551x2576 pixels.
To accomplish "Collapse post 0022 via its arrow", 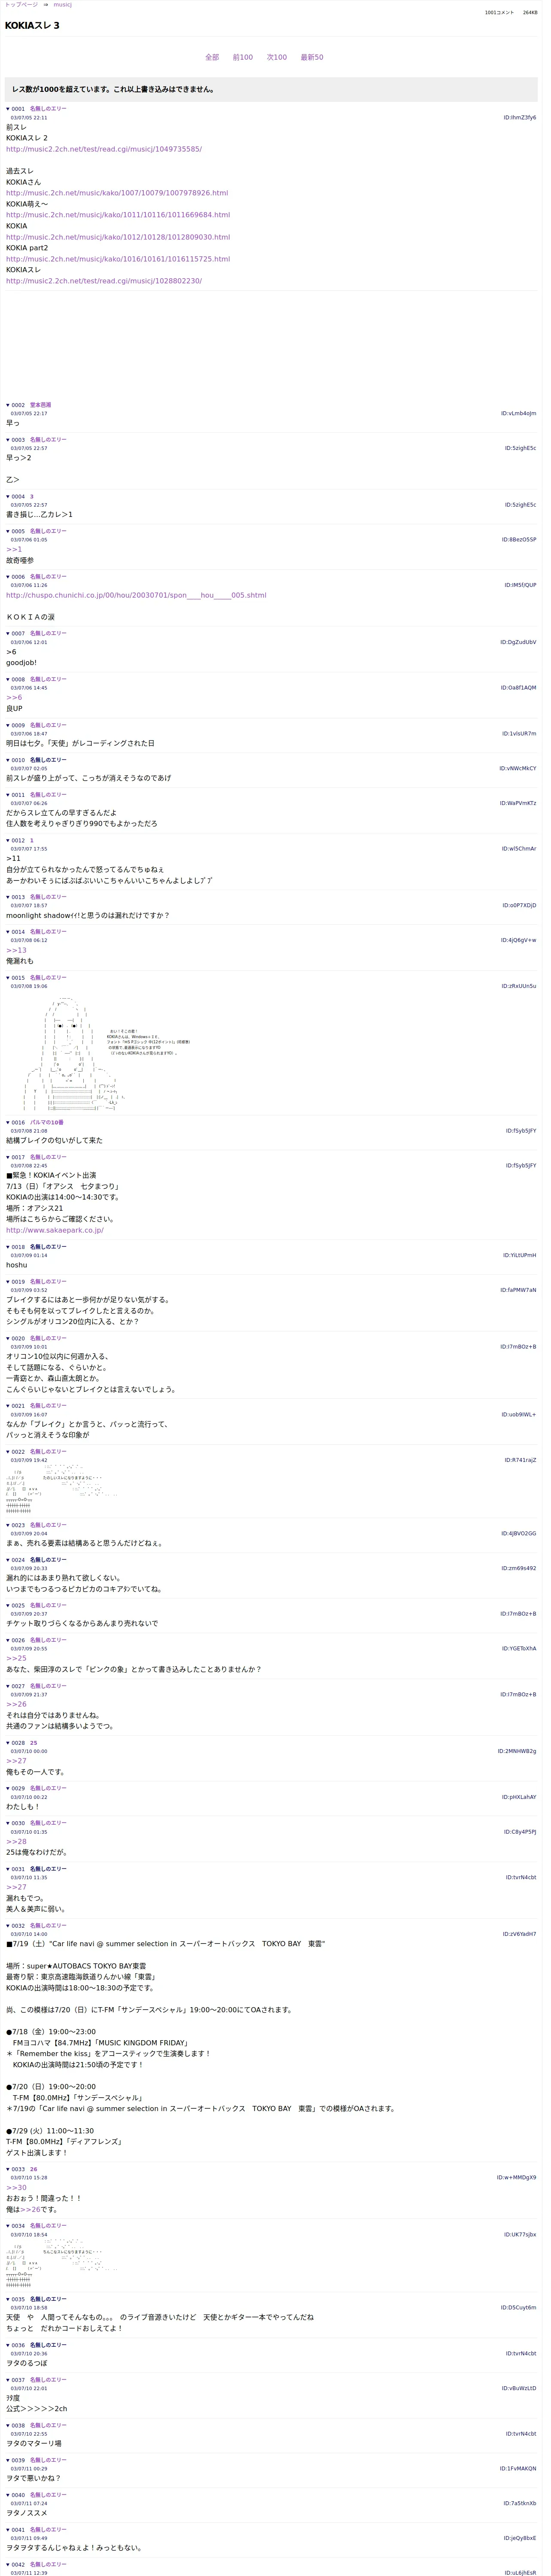I will pos(8,1452).
